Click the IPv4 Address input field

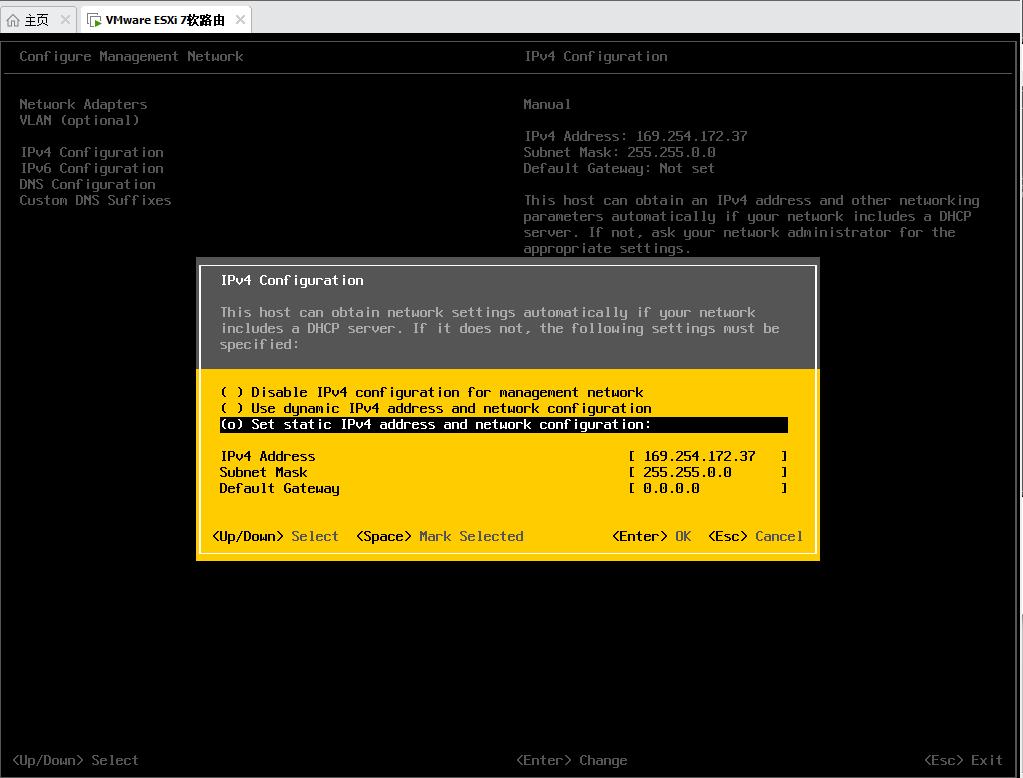[707, 456]
